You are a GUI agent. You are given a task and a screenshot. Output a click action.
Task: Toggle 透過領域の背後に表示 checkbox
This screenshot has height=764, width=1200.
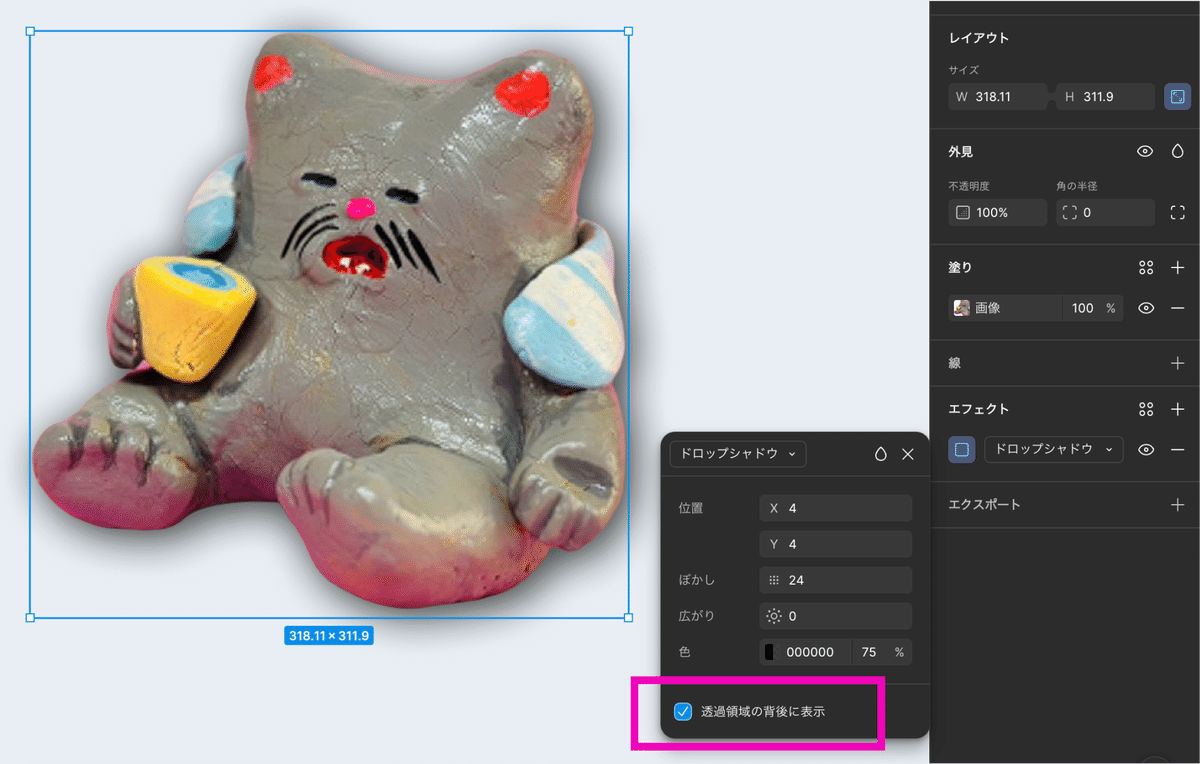pyautogui.click(x=683, y=712)
